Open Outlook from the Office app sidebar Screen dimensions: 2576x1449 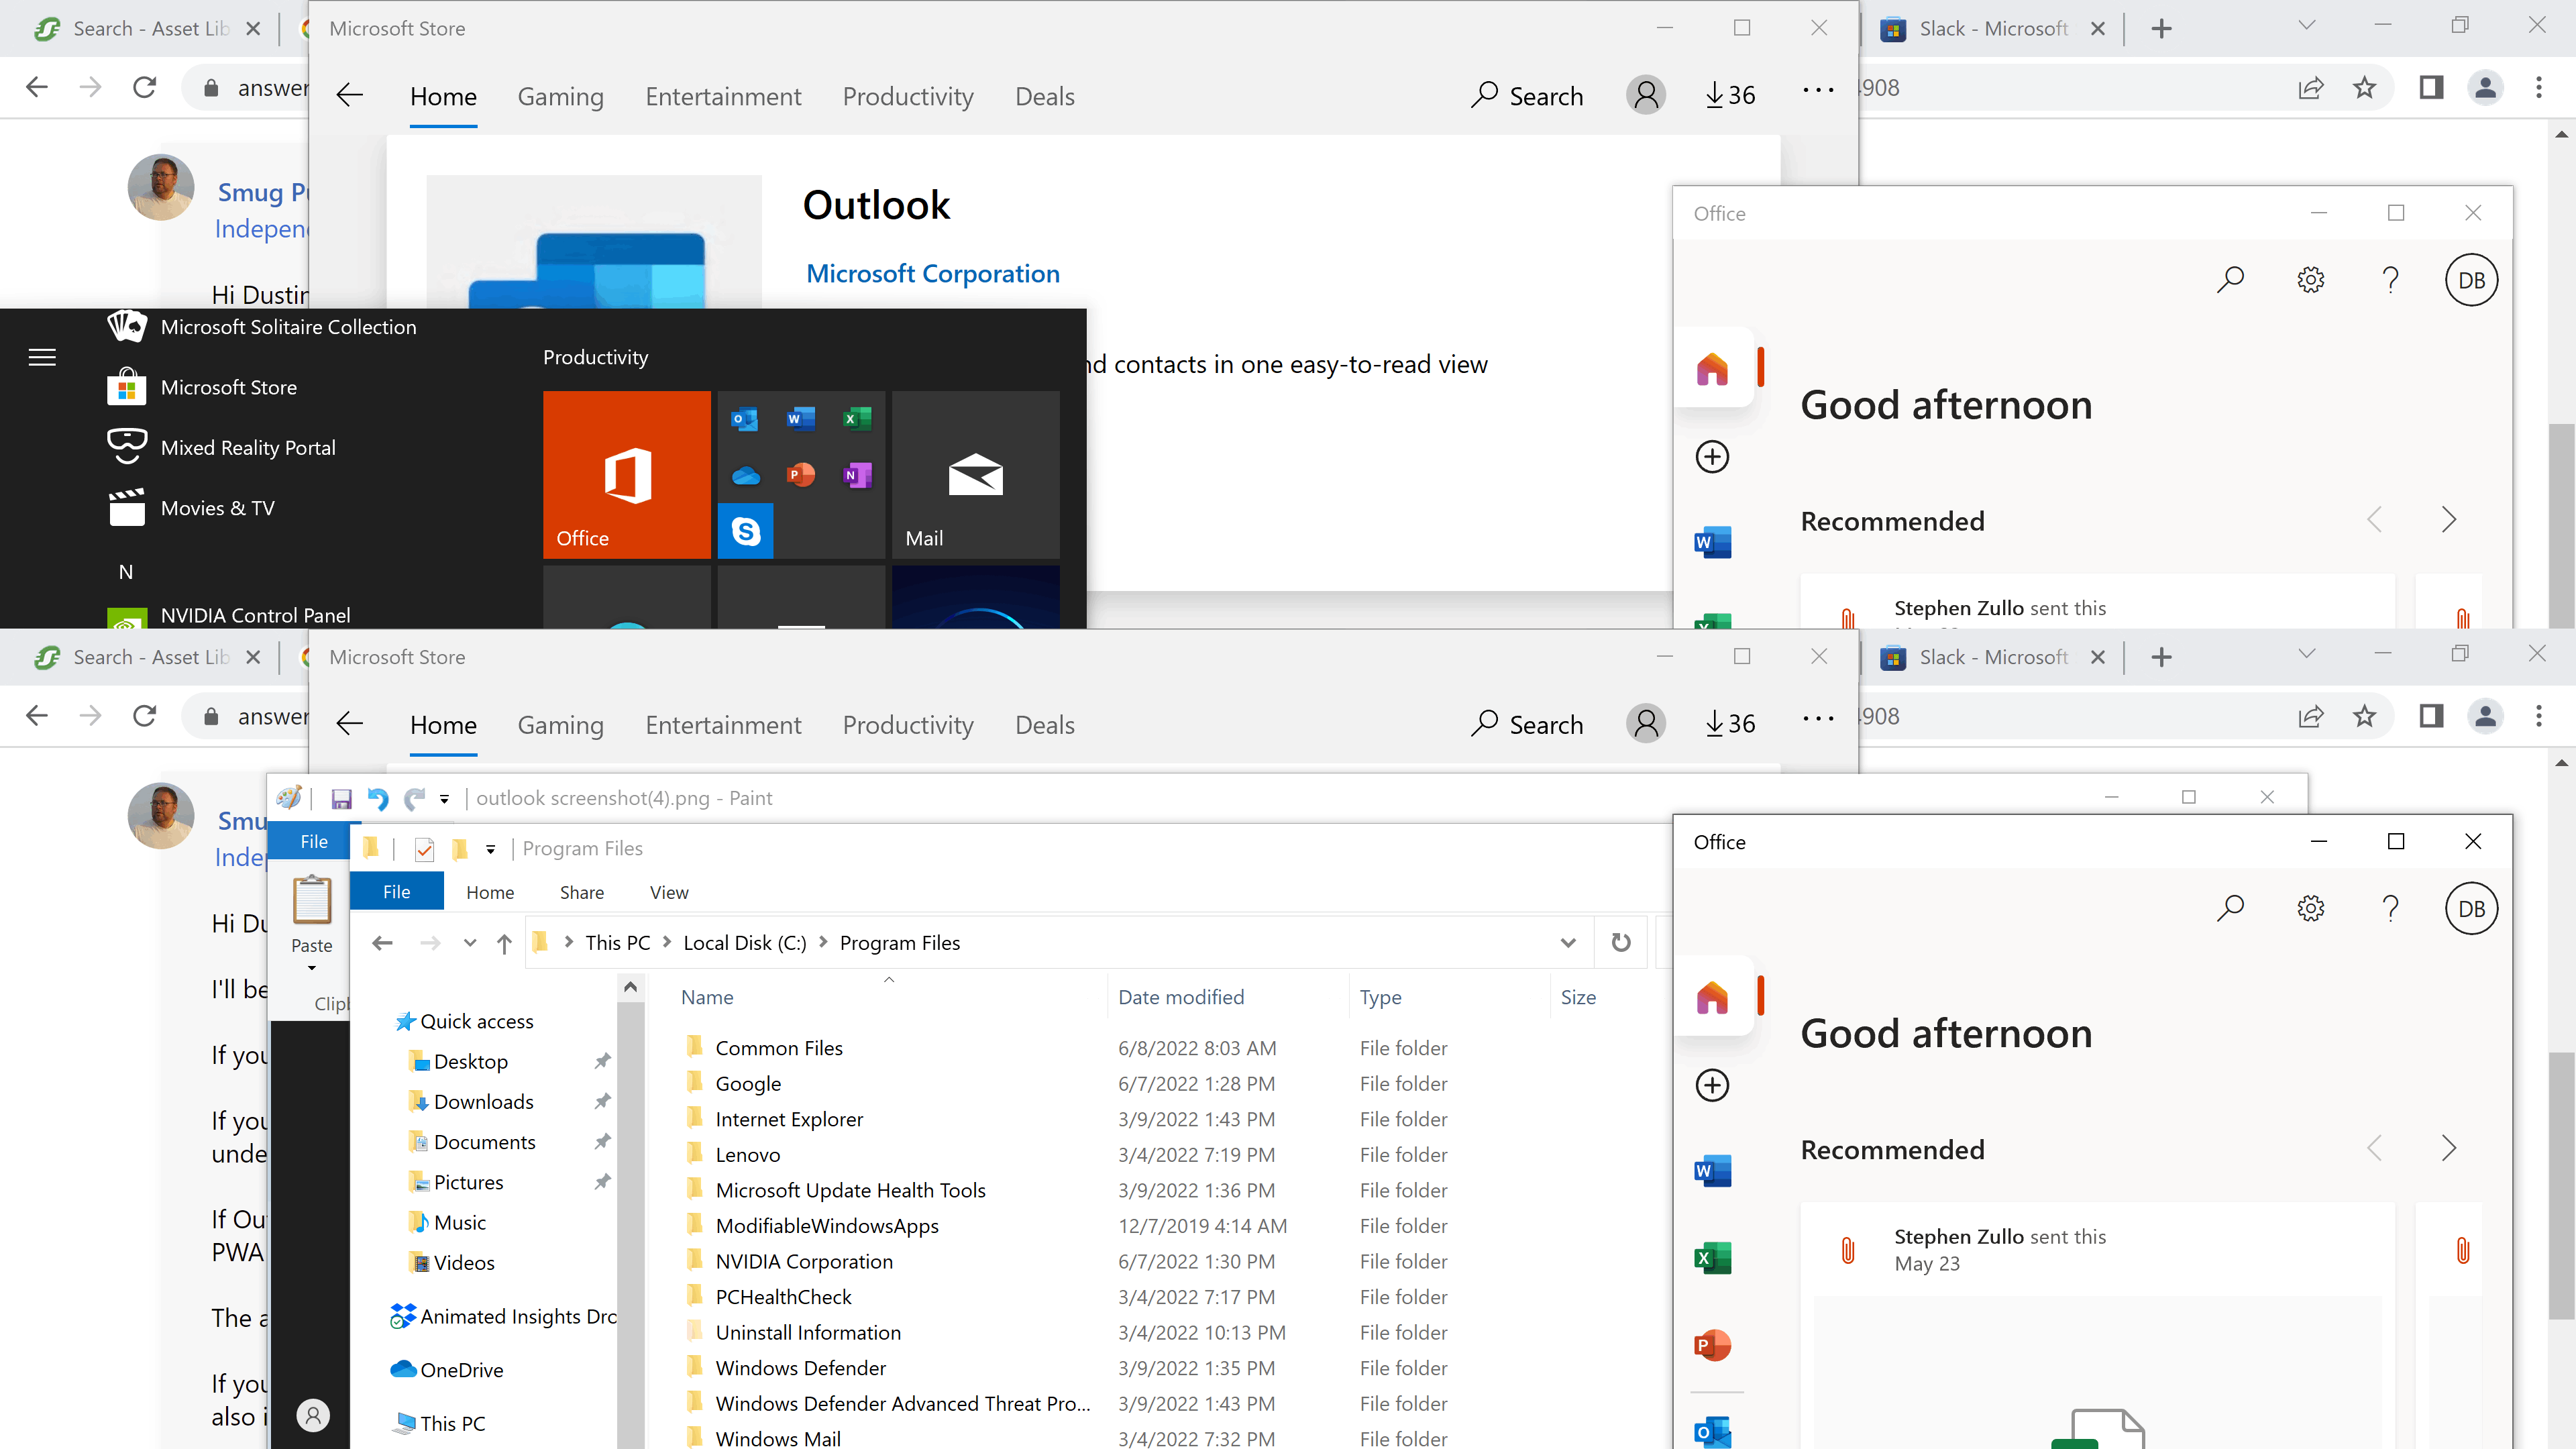[1712, 1432]
